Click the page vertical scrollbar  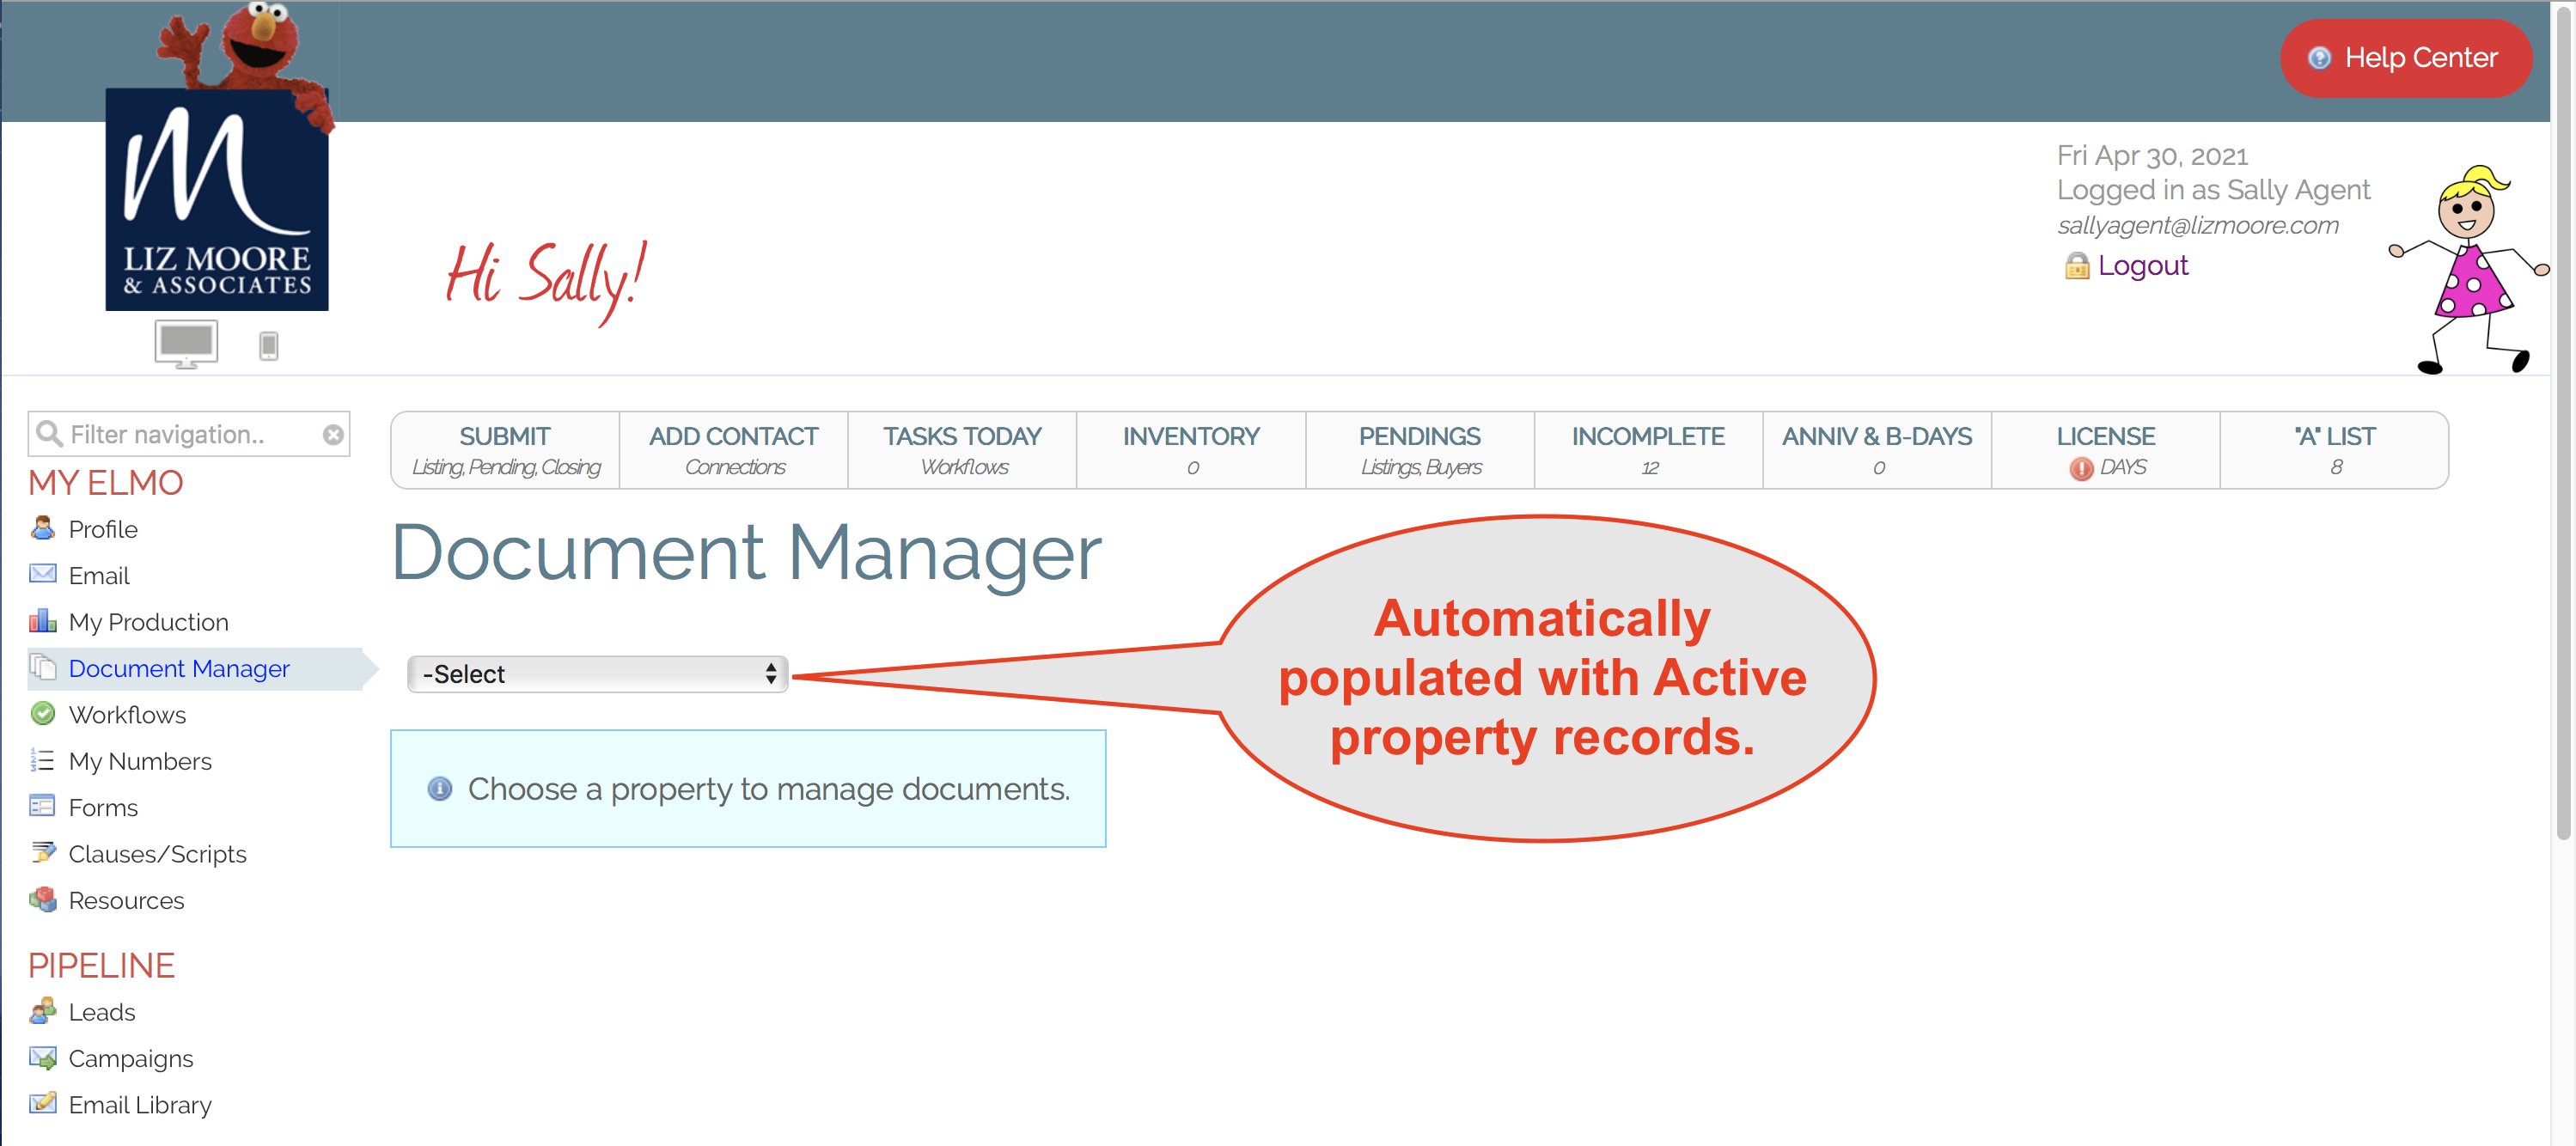point(2562,420)
